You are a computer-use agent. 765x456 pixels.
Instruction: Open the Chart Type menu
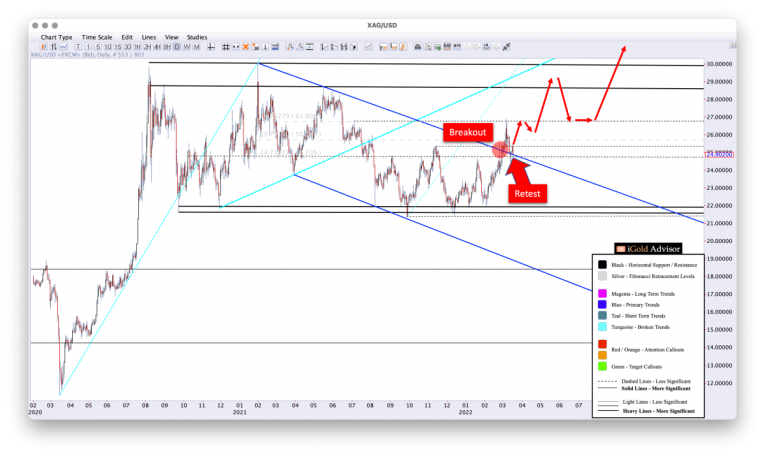click(56, 37)
